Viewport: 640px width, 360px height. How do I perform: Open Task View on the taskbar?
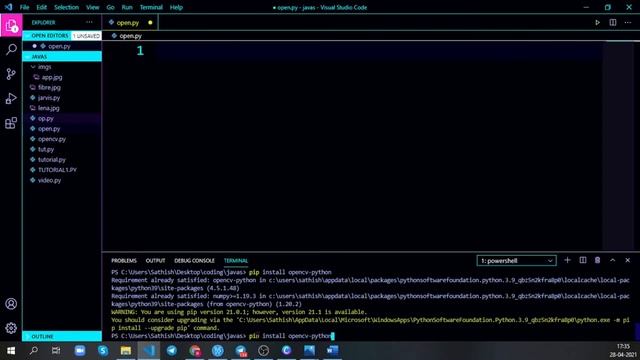coord(56,351)
